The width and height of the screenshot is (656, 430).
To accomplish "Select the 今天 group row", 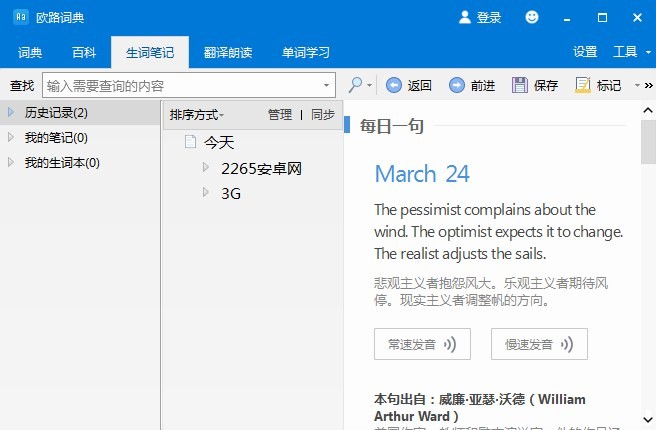I will 219,142.
